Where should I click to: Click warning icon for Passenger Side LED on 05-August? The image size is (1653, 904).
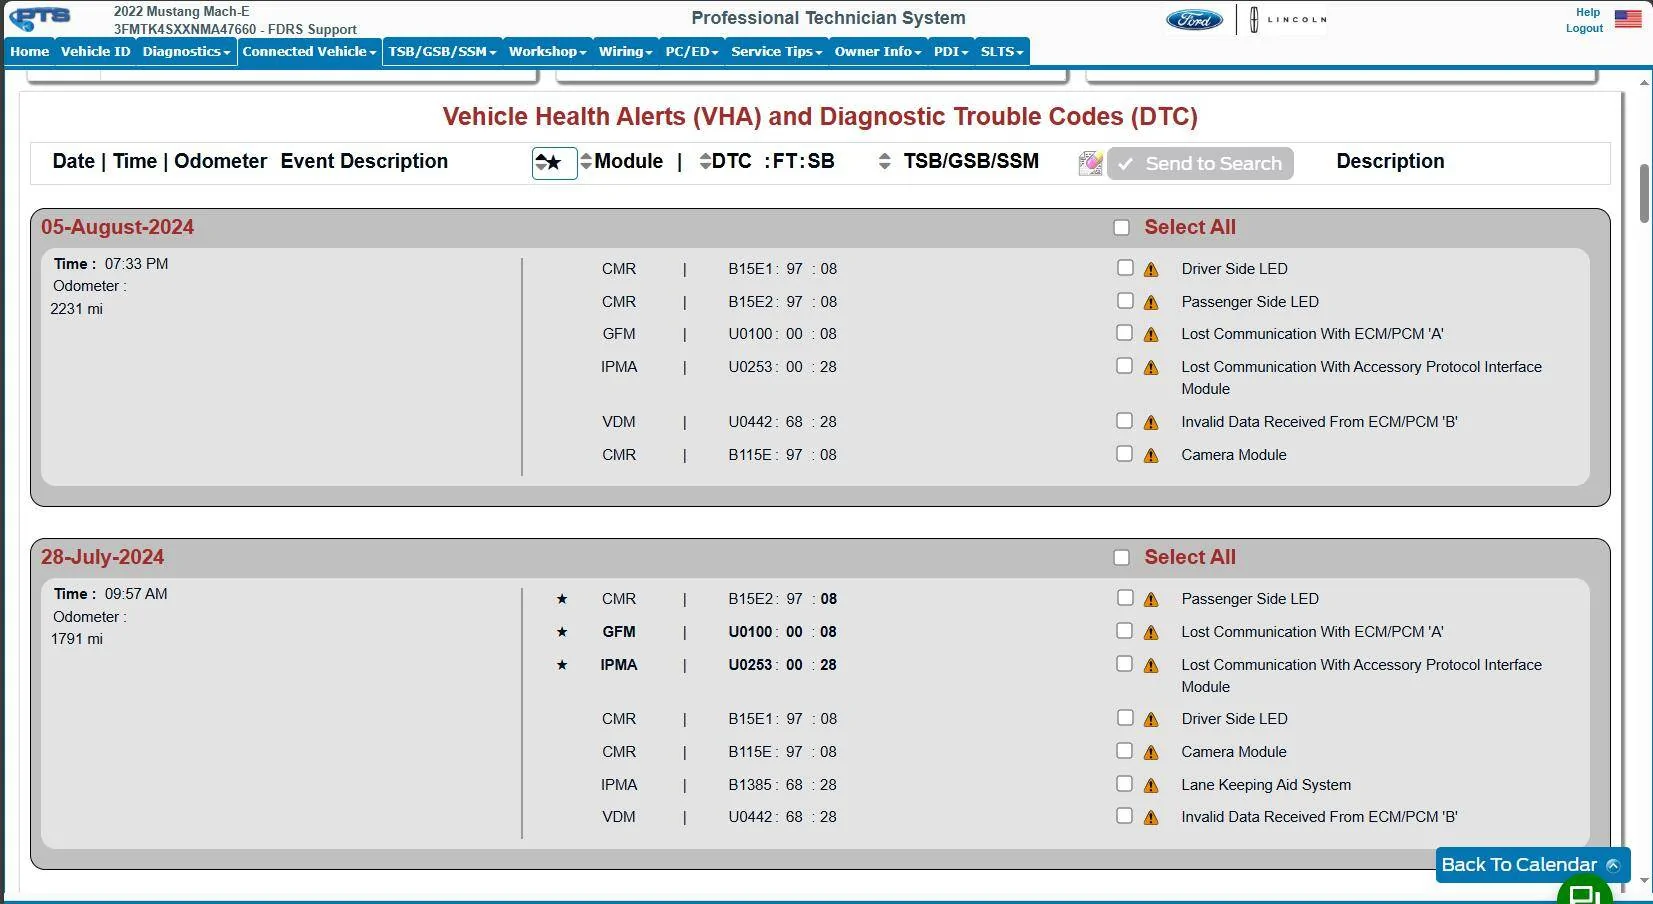click(x=1151, y=303)
